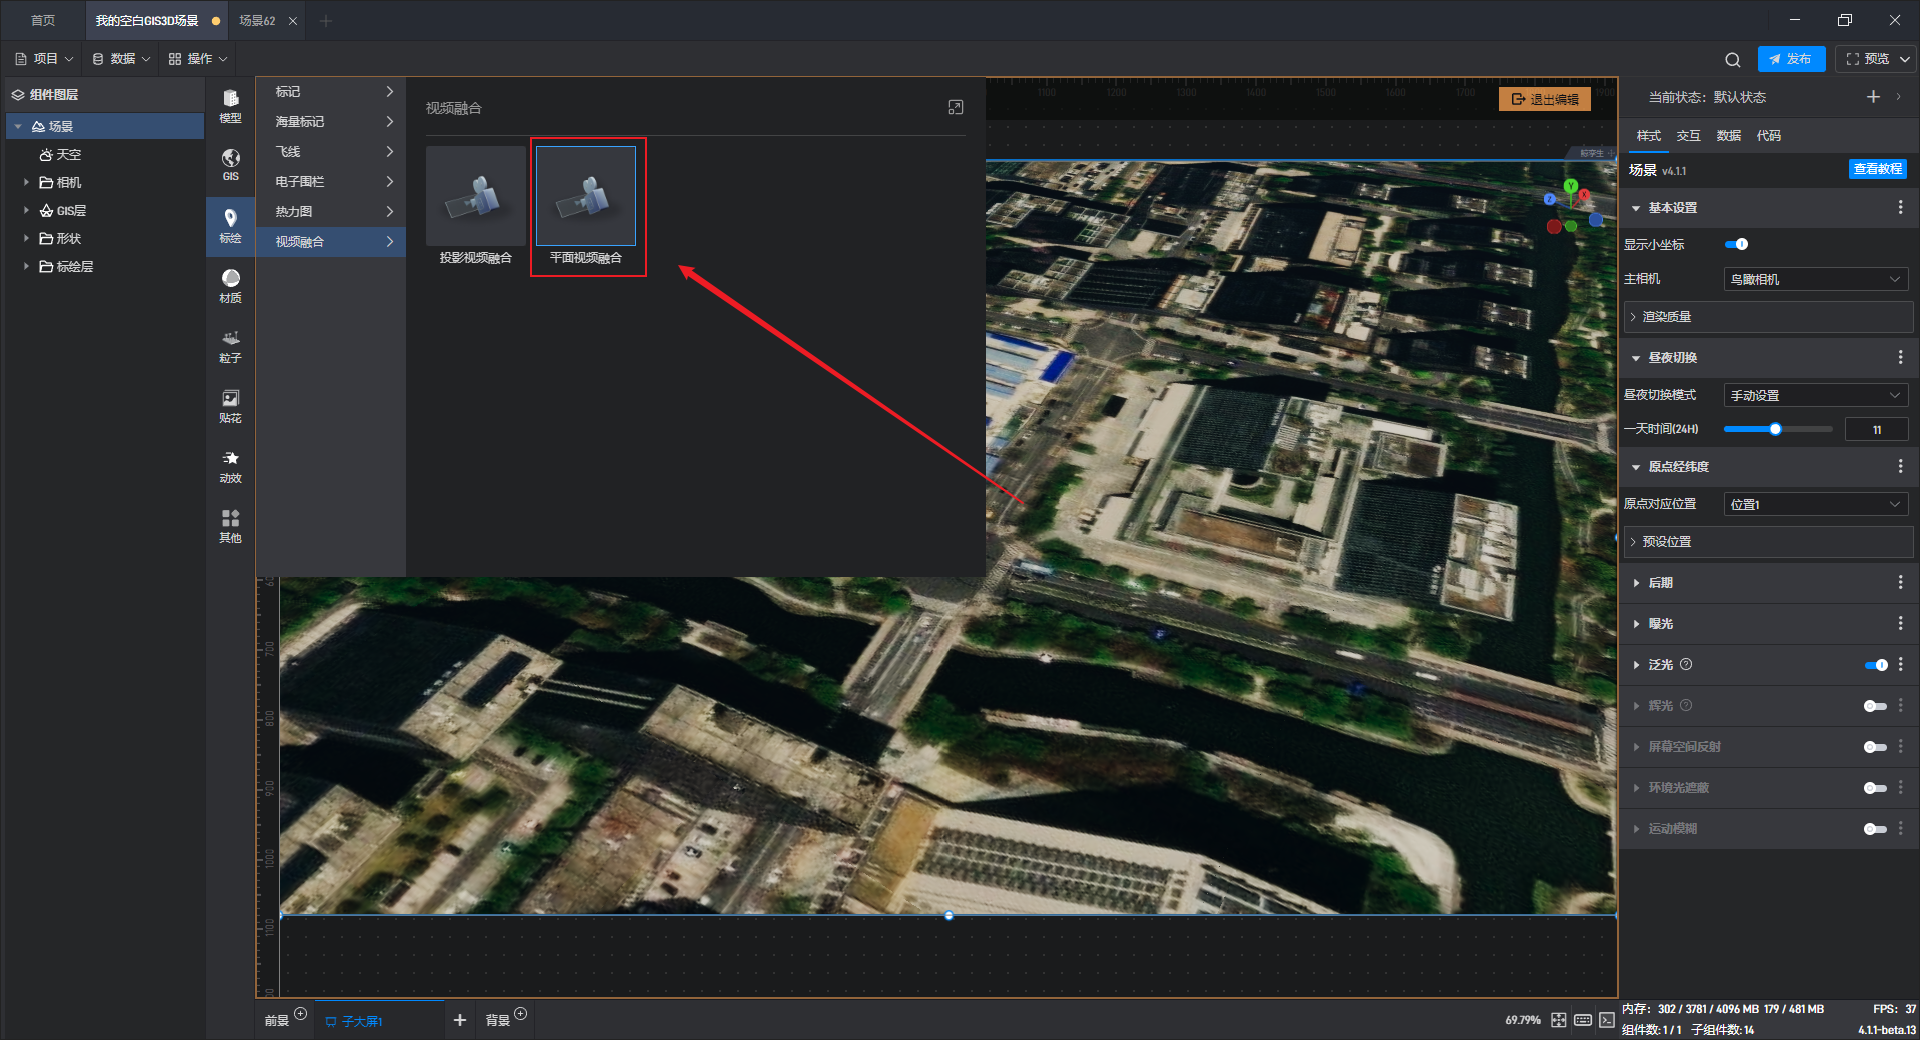This screenshot has height=1040, width=1920.
Task: Open the 电子围栏 submenu
Action: click(x=331, y=181)
